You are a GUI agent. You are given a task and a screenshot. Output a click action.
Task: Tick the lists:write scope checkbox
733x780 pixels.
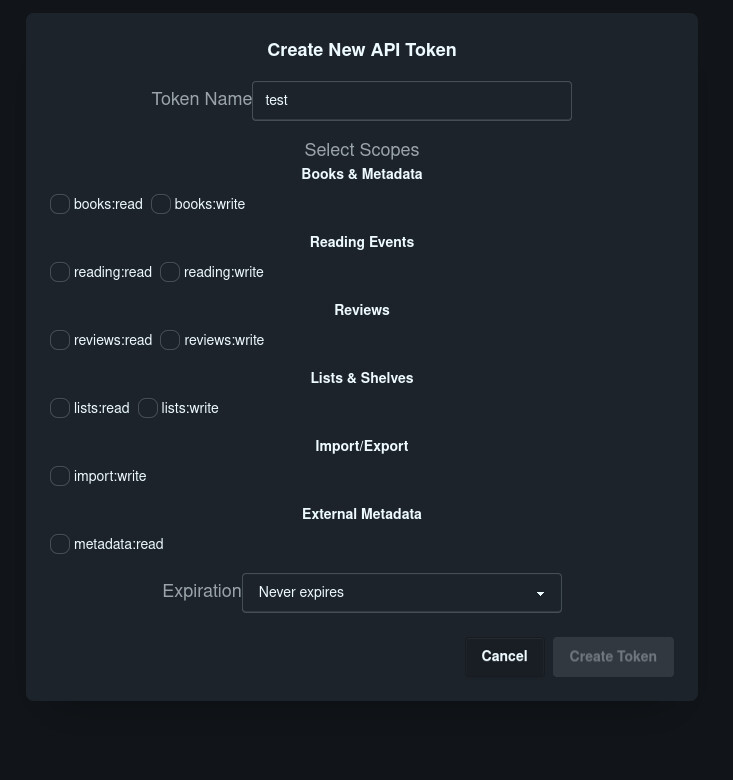(x=148, y=408)
